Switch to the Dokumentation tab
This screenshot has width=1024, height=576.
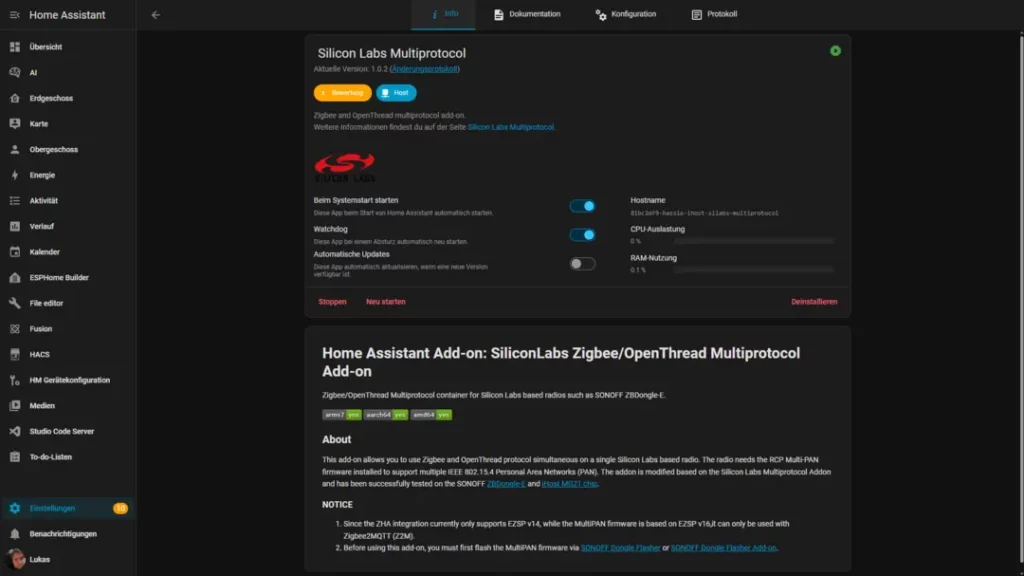(527, 14)
